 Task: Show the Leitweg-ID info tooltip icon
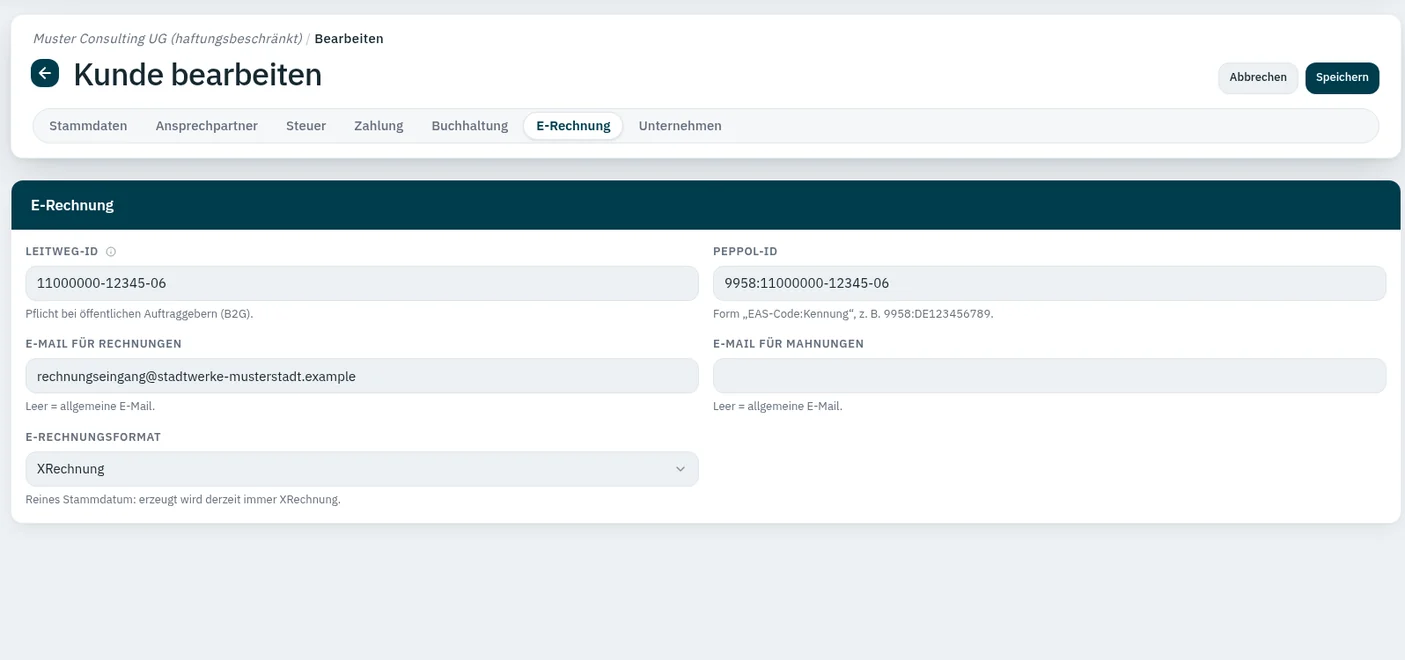tap(111, 252)
